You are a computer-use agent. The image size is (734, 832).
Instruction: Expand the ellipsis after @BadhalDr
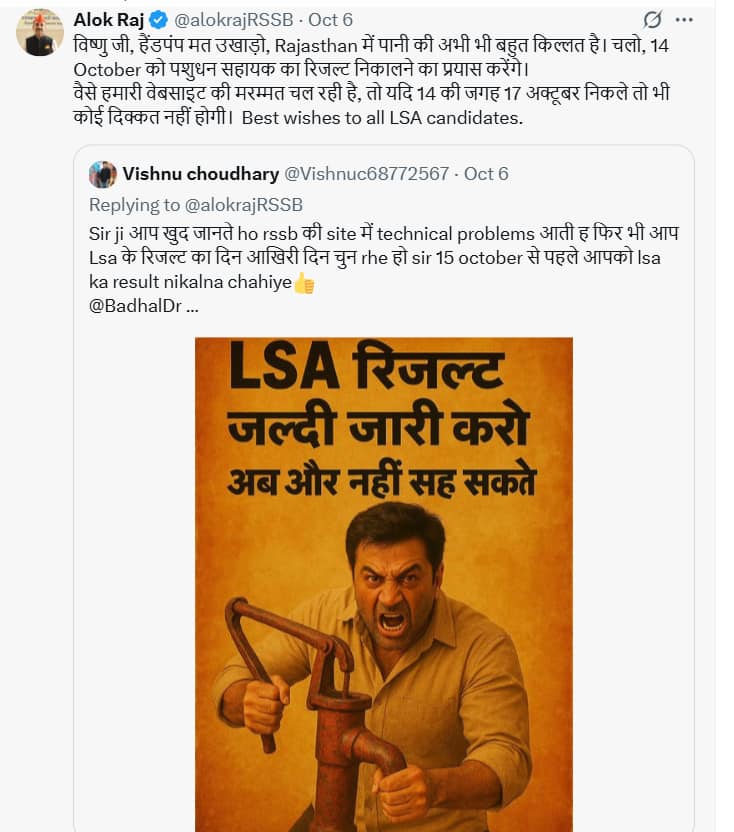[x=191, y=306]
